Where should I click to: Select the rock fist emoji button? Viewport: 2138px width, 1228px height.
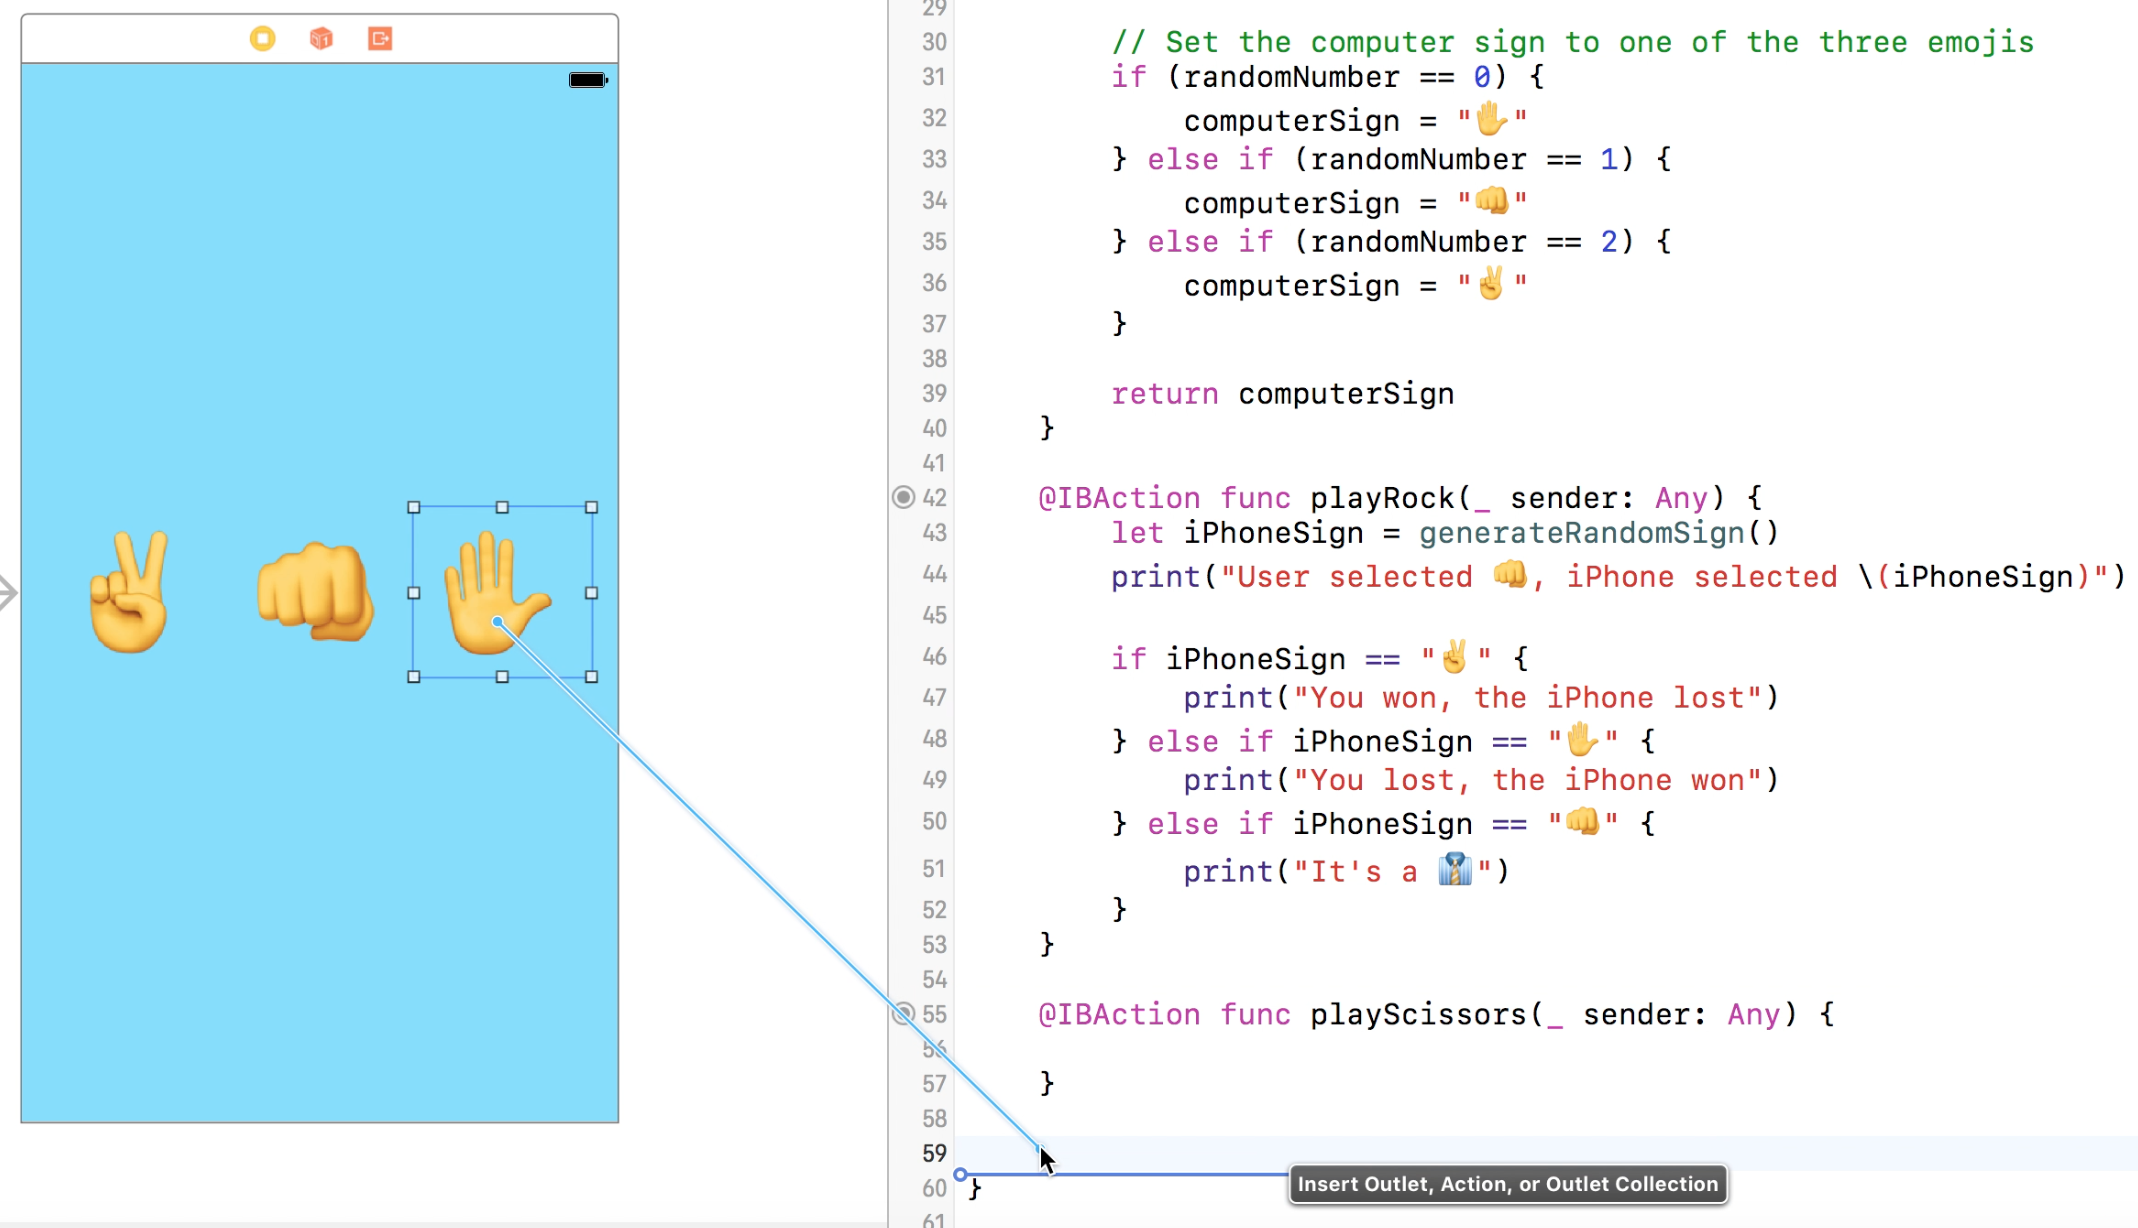315,592
